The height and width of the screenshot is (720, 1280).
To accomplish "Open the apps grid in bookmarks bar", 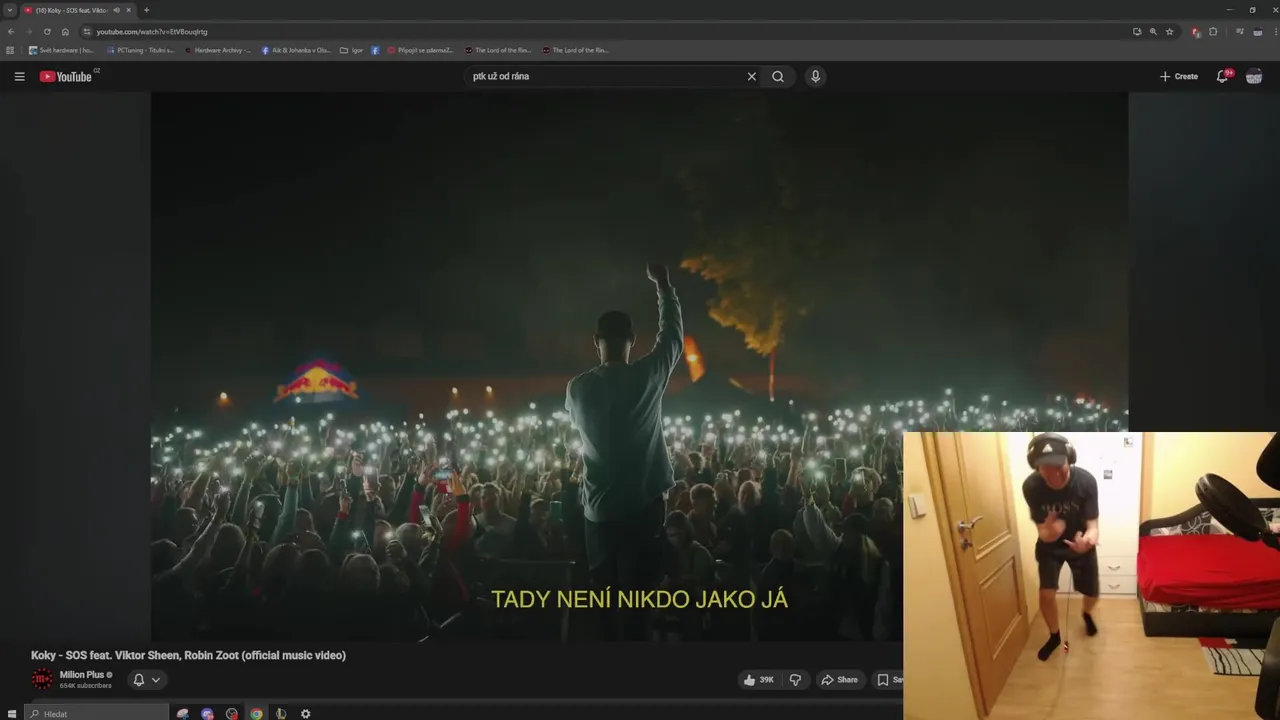I will 10,50.
